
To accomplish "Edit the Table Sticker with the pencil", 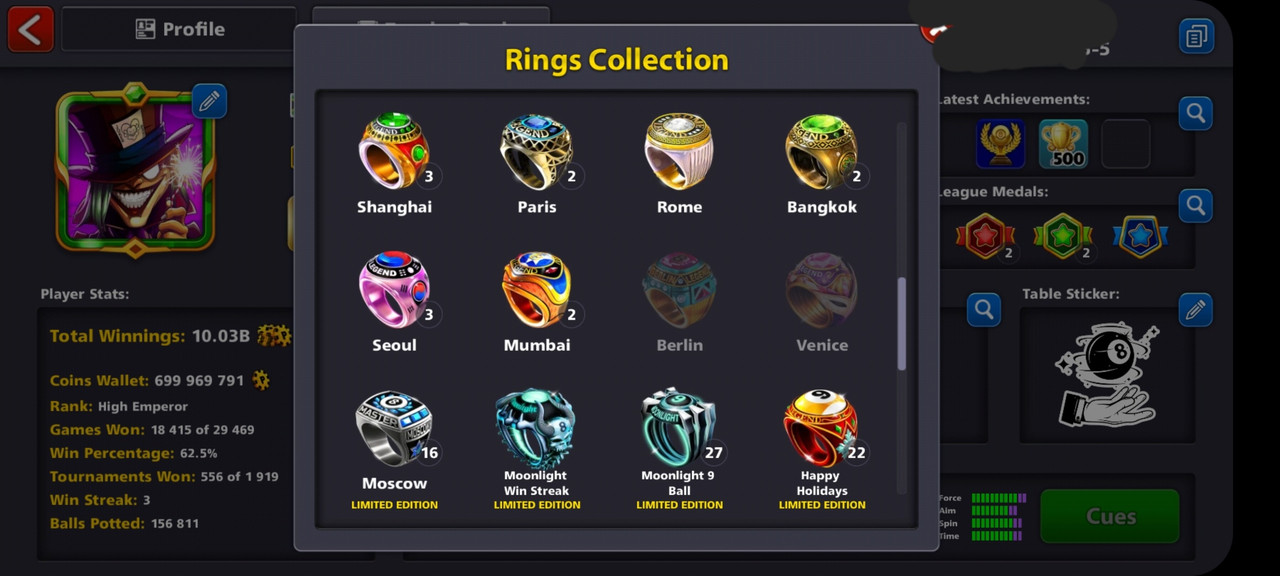I will click(x=1195, y=310).
